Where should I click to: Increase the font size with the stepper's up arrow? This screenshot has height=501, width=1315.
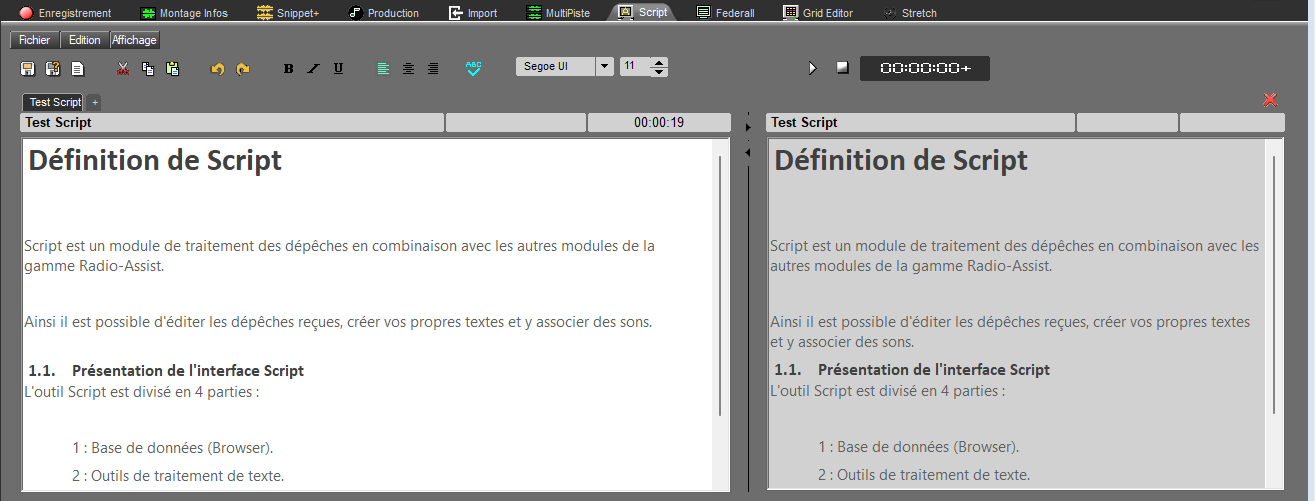(x=659, y=62)
